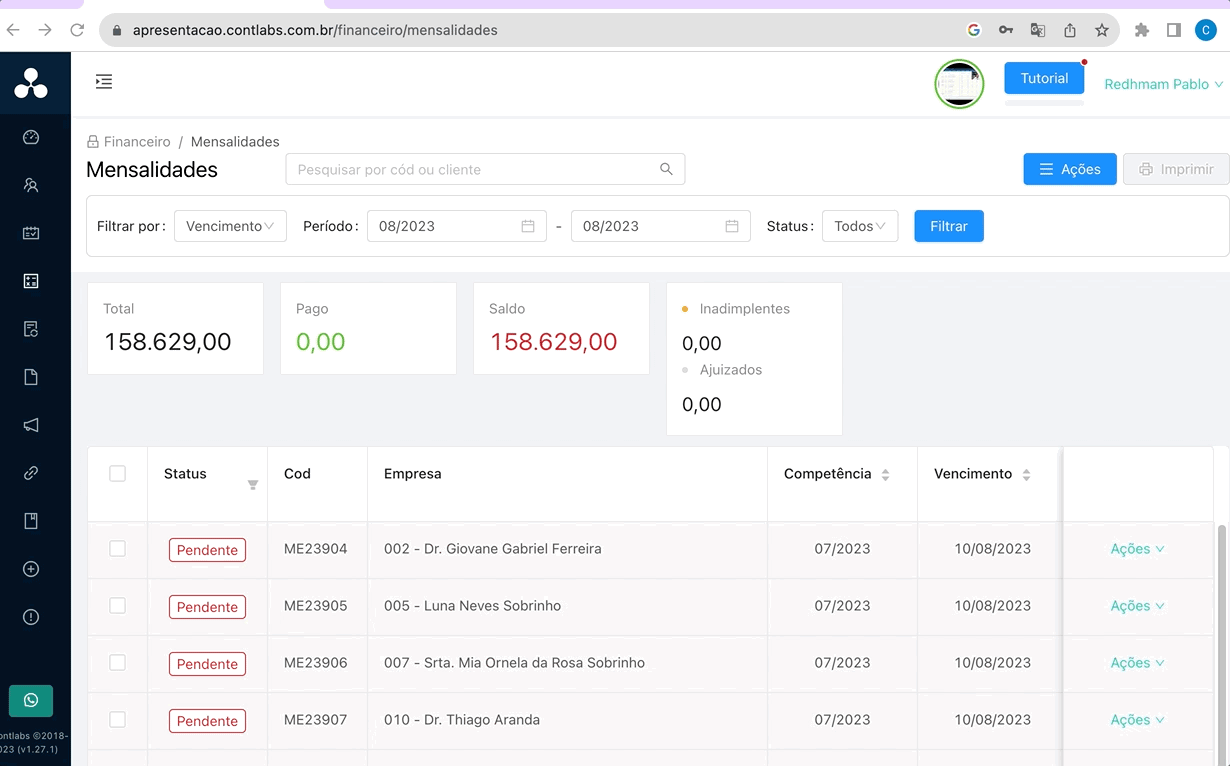Viewport: 1230px width, 766px height.
Task: Click the Tutorial button
Action: coord(1044,78)
